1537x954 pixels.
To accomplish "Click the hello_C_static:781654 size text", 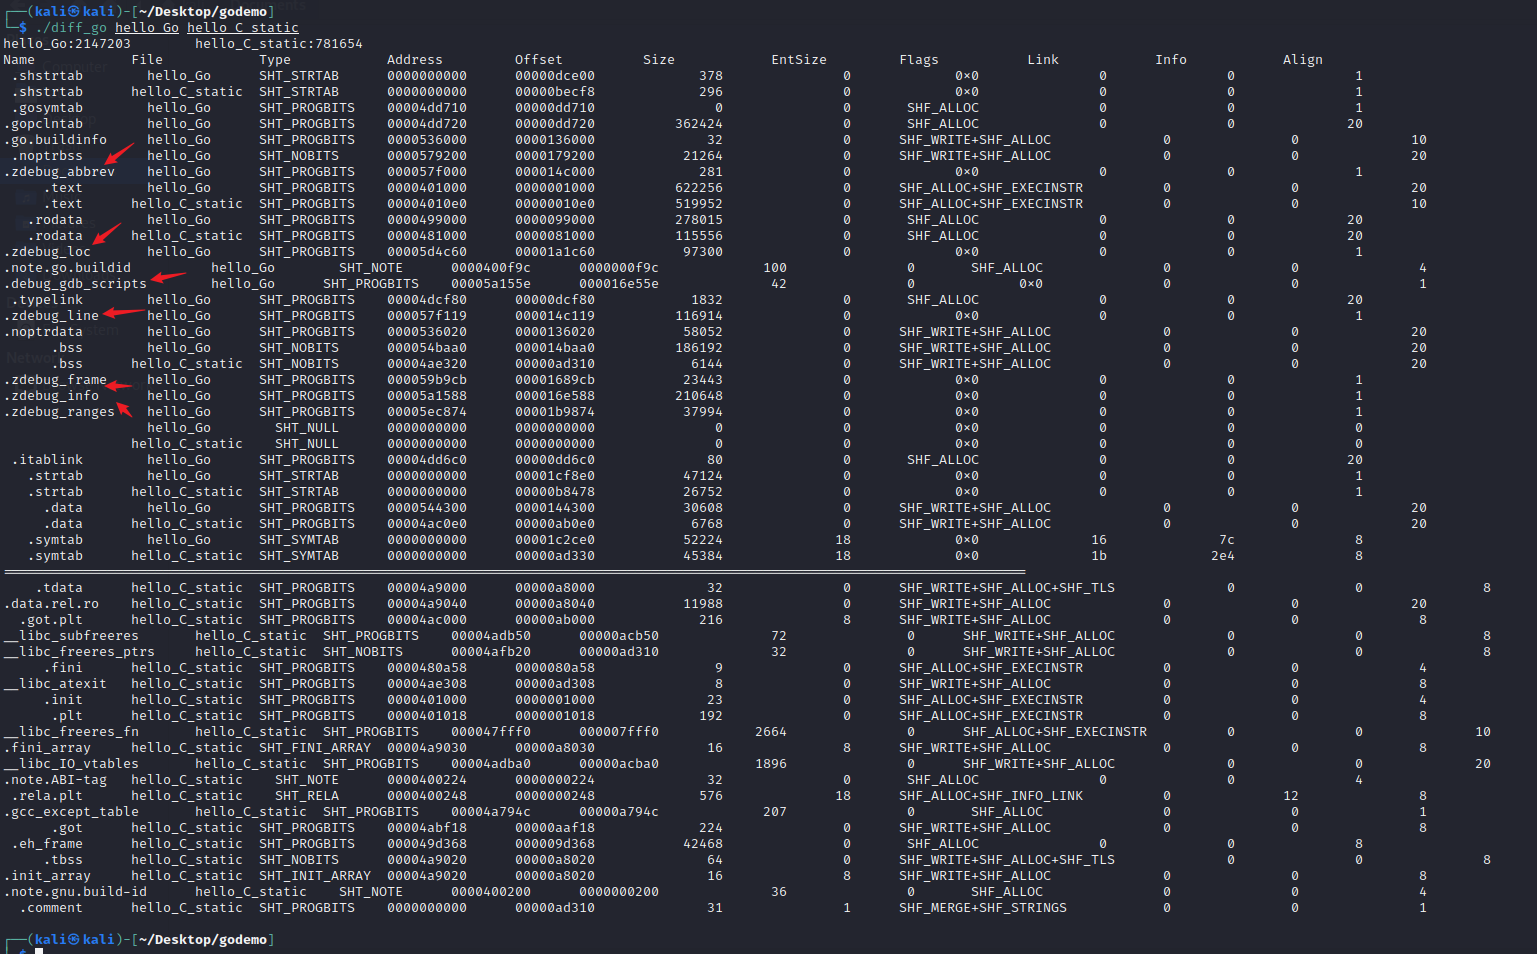I will tap(278, 44).
